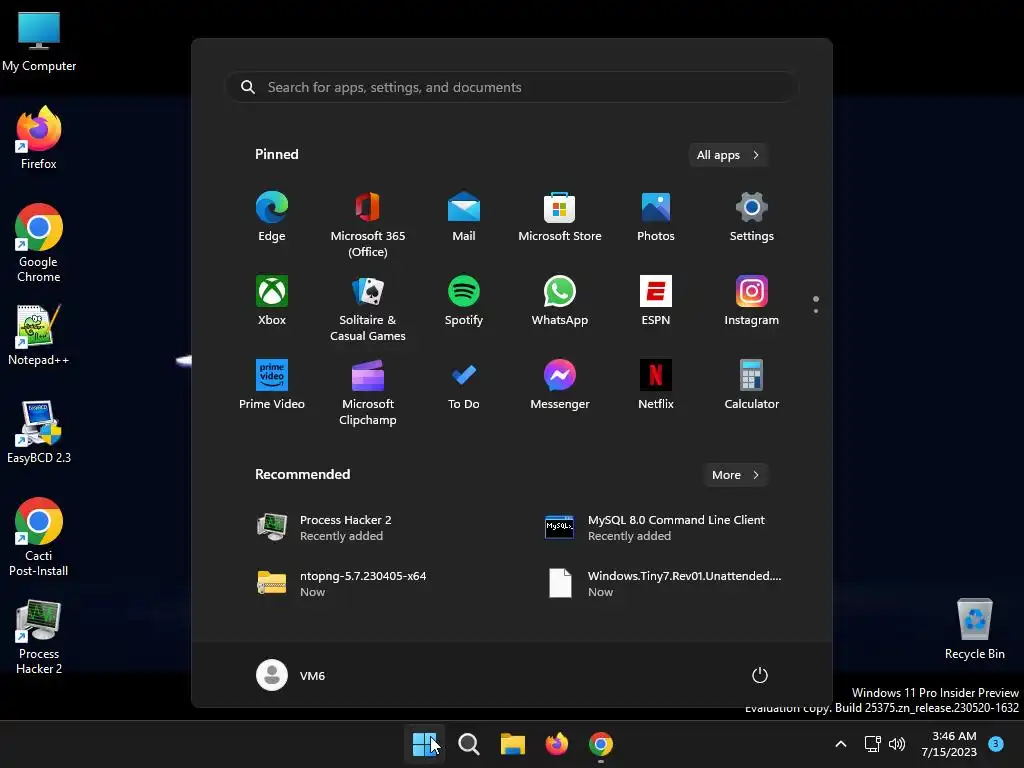Go to next page of pinned apps

816,311
